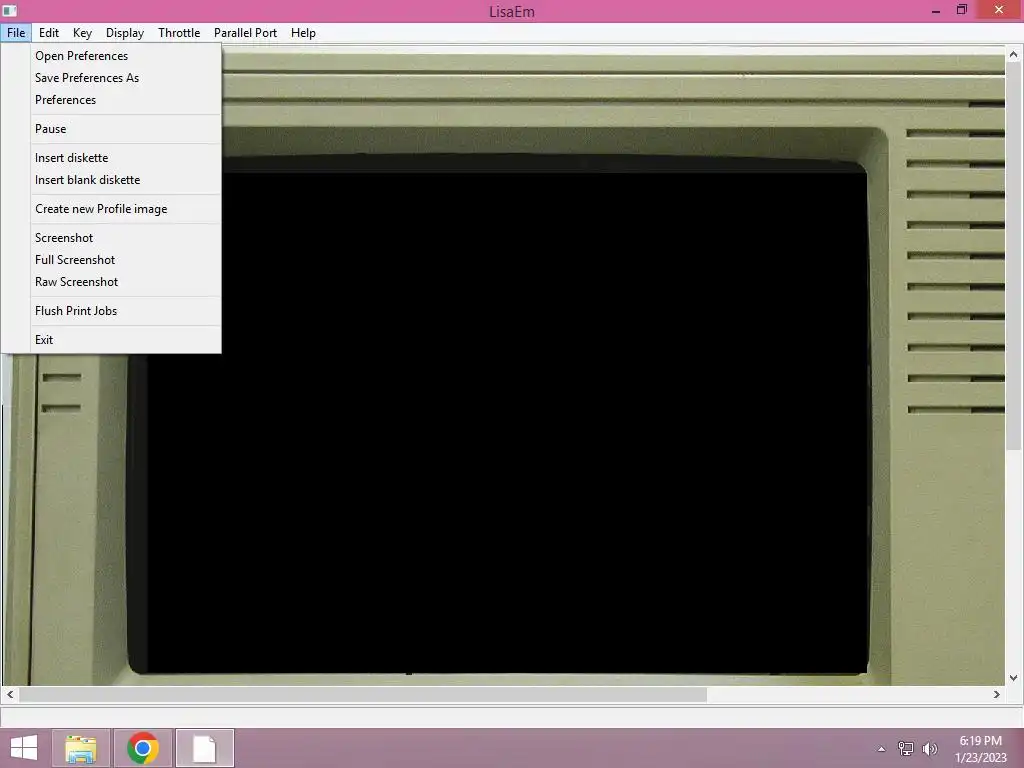Click the LisaEm taskbar document icon

[x=204, y=748]
